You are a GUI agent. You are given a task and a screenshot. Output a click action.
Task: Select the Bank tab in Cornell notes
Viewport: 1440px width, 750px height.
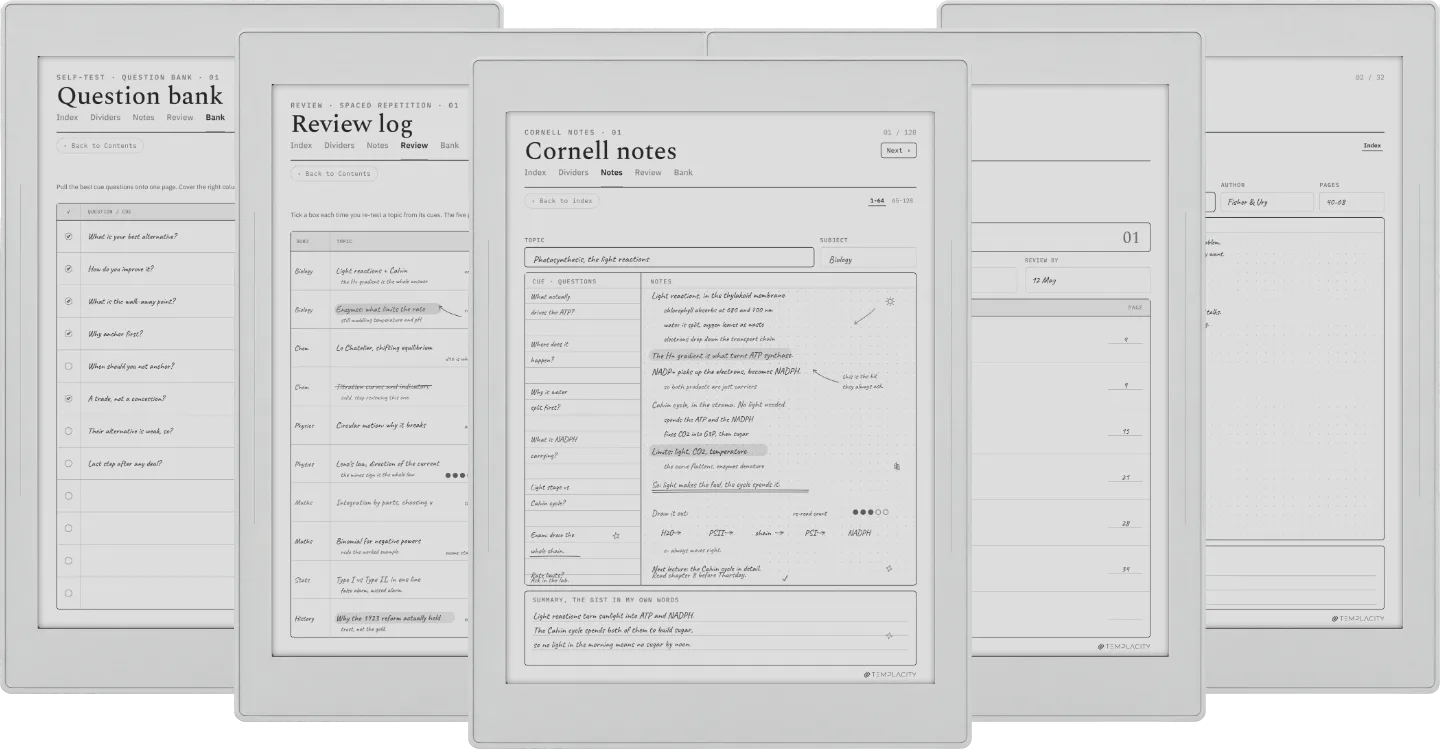pos(683,172)
